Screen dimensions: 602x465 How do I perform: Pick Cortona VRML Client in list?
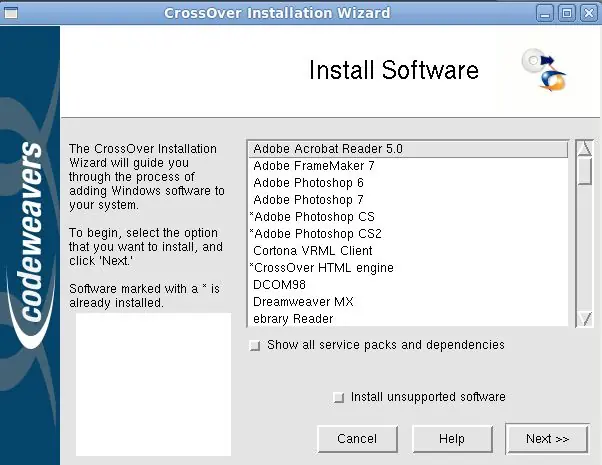408,251
